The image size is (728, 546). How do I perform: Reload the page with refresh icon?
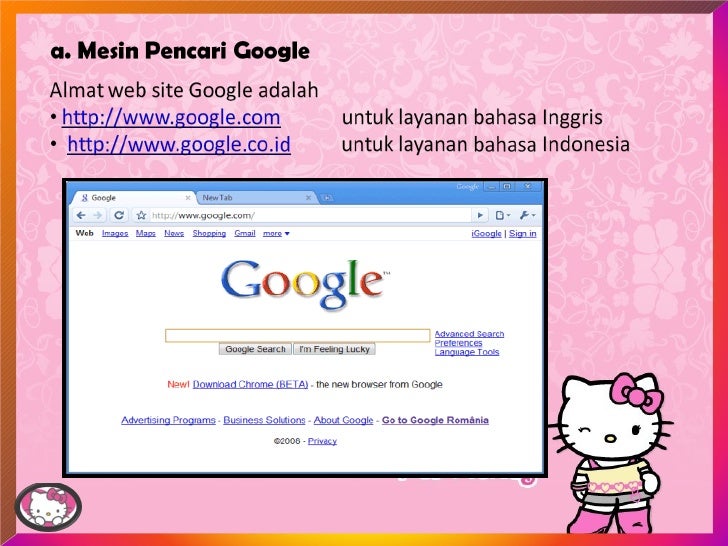tap(119, 215)
